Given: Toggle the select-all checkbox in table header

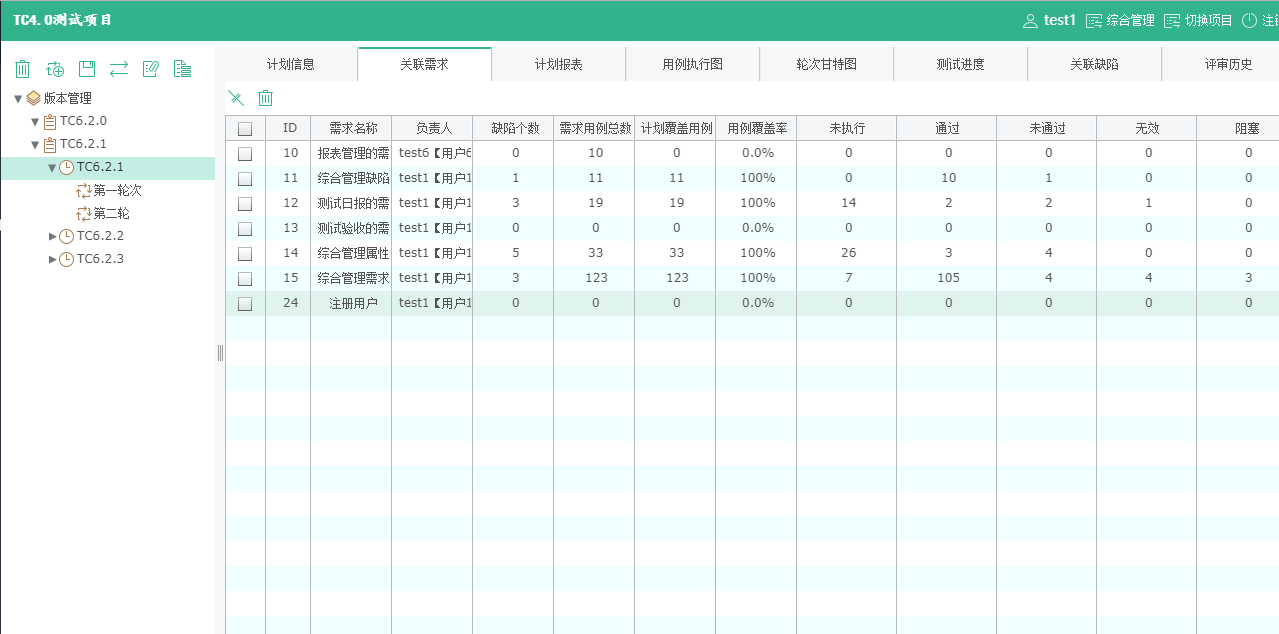Looking at the screenshot, I should click(x=245, y=129).
